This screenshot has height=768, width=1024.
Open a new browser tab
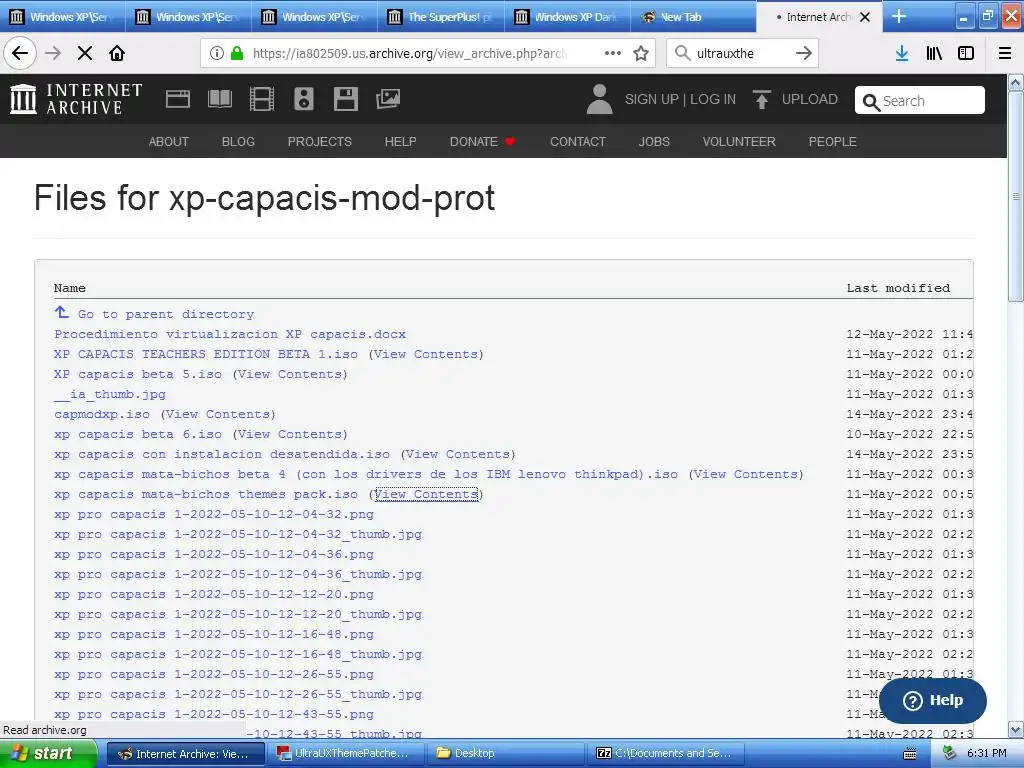(x=899, y=16)
